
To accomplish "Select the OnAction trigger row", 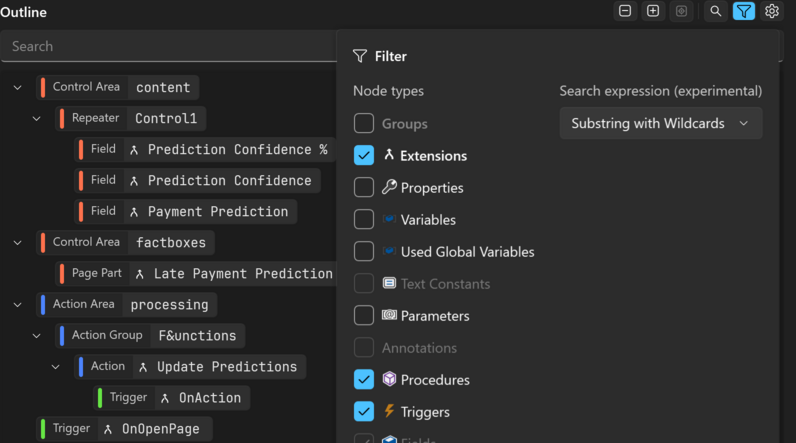I will pyautogui.click(x=172, y=397).
